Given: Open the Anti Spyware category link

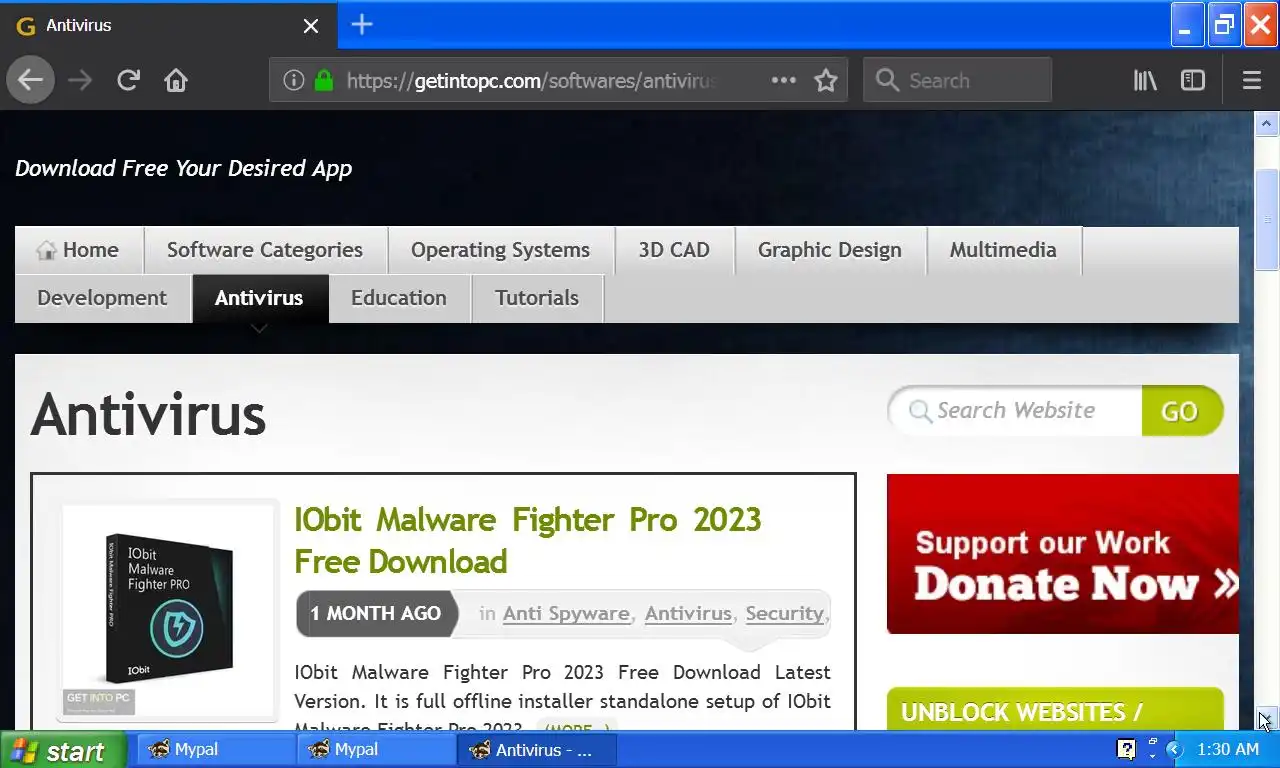Looking at the screenshot, I should (x=566, y=613).
